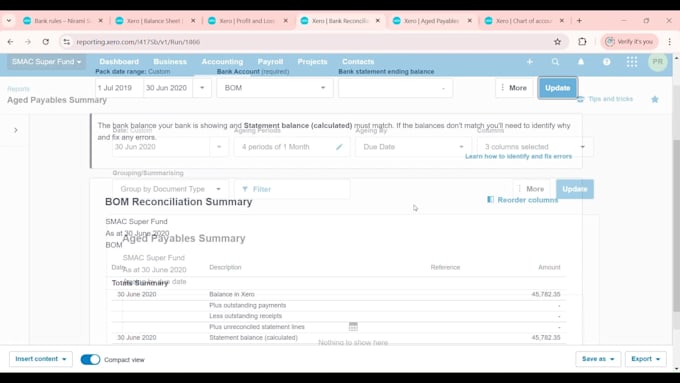Go back to the previous browser page

coord(10,42)
